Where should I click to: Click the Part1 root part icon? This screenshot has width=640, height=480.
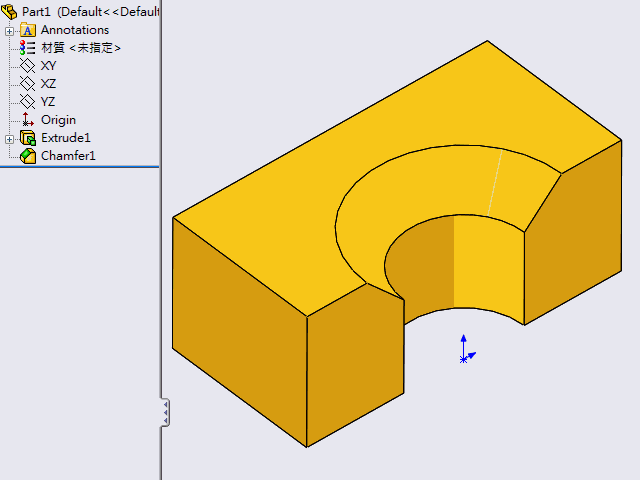point(9,12)
